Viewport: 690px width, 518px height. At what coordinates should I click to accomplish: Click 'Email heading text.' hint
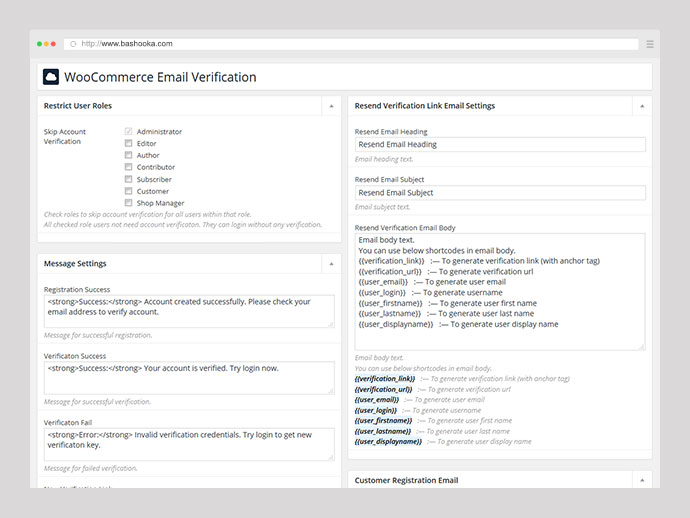pyautogui.click(x=384, y=159)
